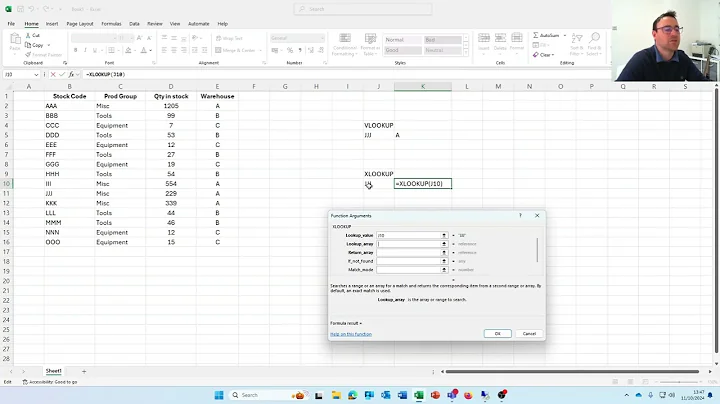The width and height of the screenshot is (720, 404).
Task: Open the font size combo box
Action: pyautogui.click(x=125, y=38)
